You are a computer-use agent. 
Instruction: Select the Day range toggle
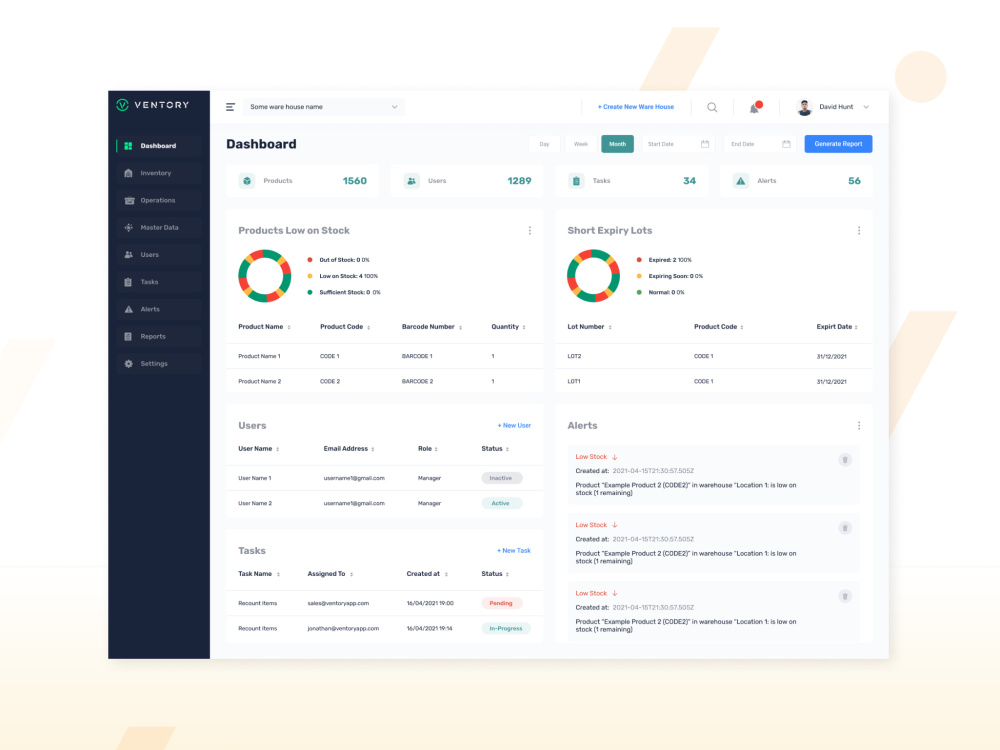544,144
